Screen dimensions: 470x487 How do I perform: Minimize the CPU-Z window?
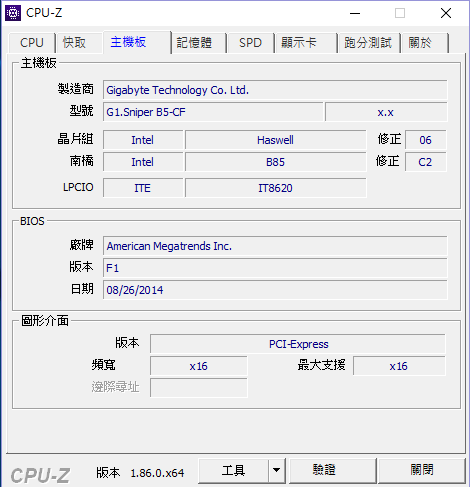point(355,13)
